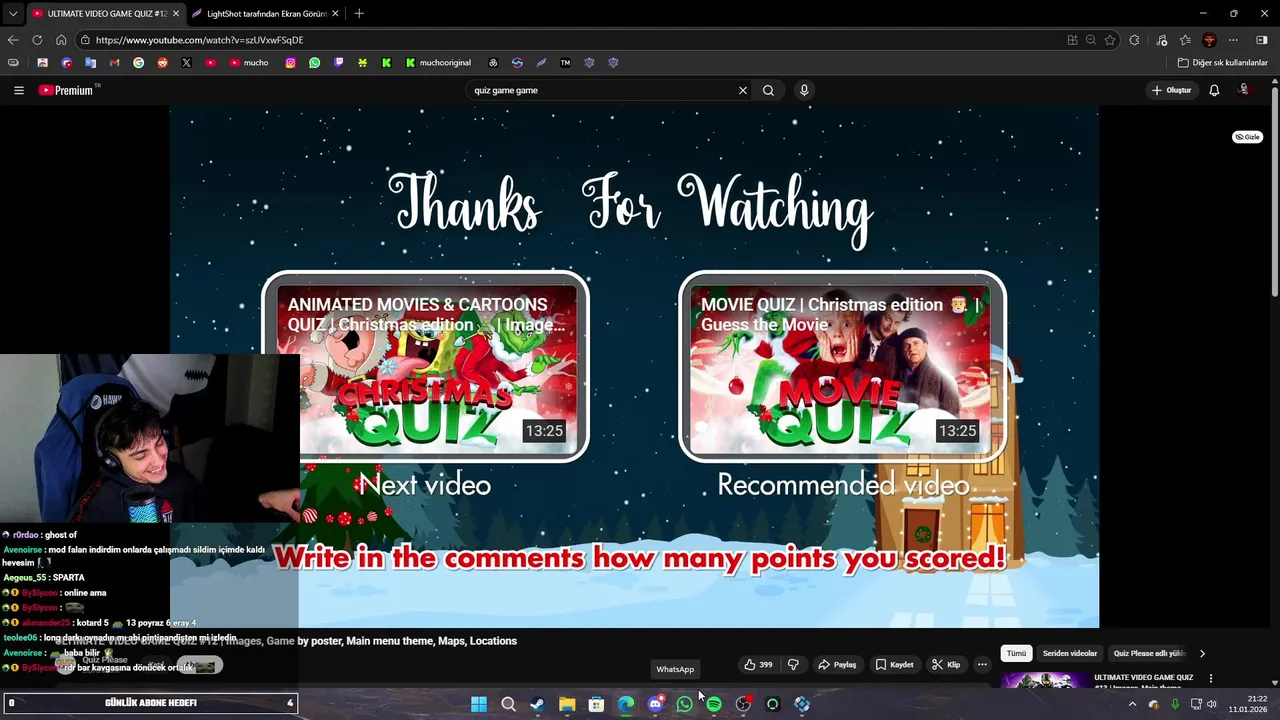Open the TM bookmark
The height and width of the screenshot is (720, 1280).
click(565, 63)
